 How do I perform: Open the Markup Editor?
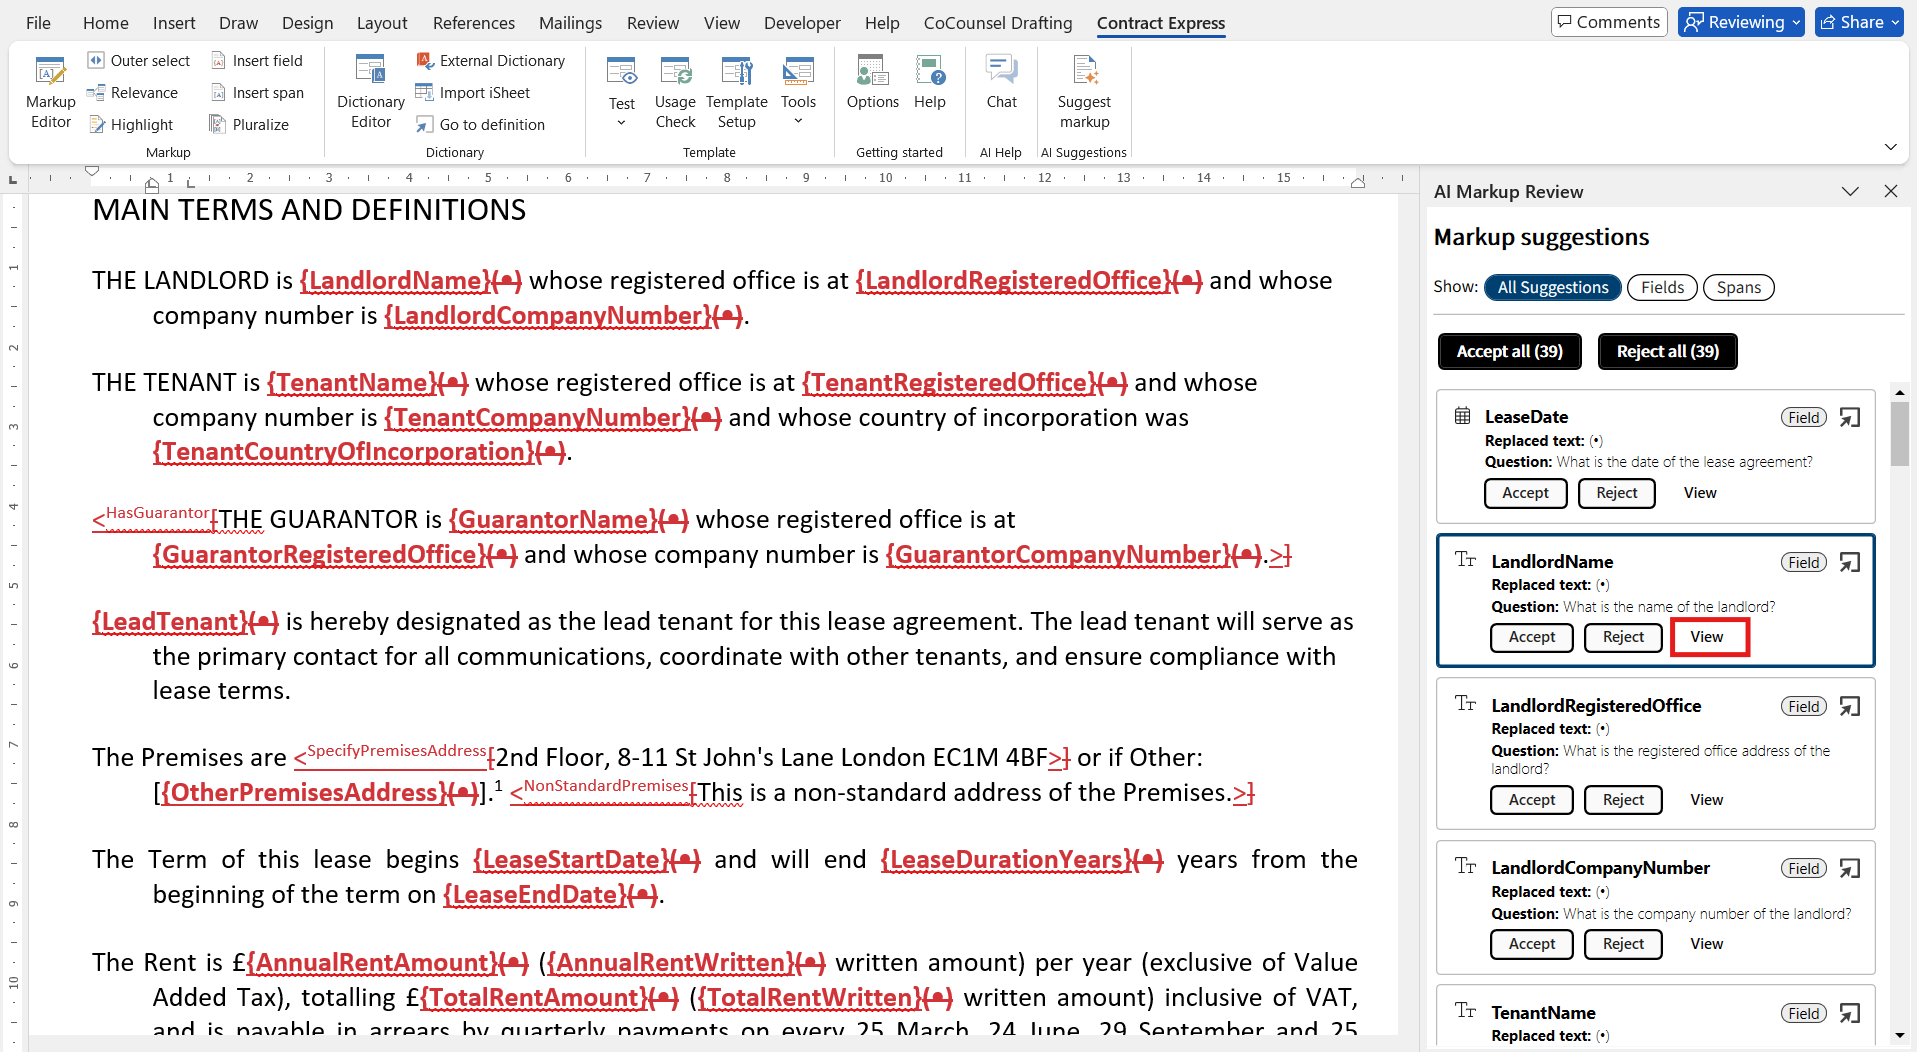coord(50,92)
